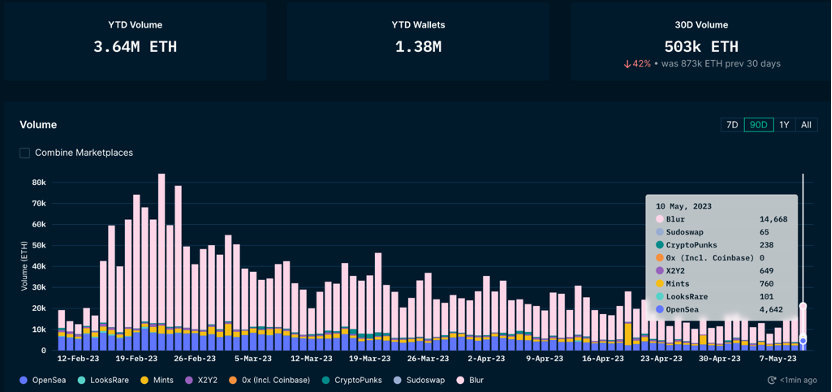Click the YTD Volume 3.64M ETH card
The width and height of the screenshot is (832, 392).
tap(135, 41)
